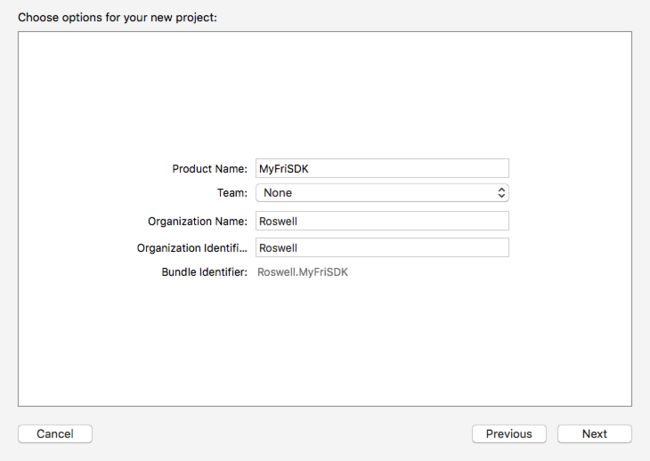Click the Product Name input field
The width and height of the screenshot is (650, 461).
[x=382, y=168]
